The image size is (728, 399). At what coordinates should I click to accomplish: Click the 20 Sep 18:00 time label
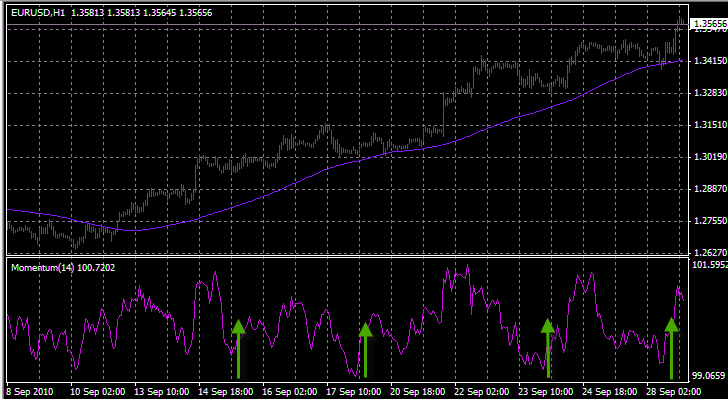coord(418,391)
